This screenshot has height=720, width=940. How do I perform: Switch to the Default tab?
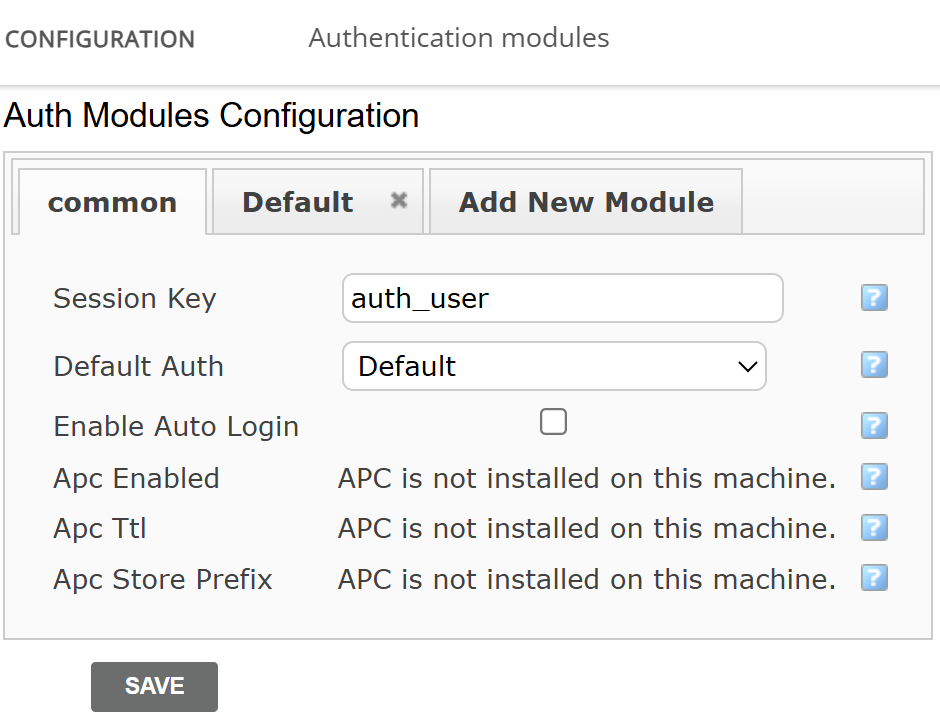coord(297,201)
